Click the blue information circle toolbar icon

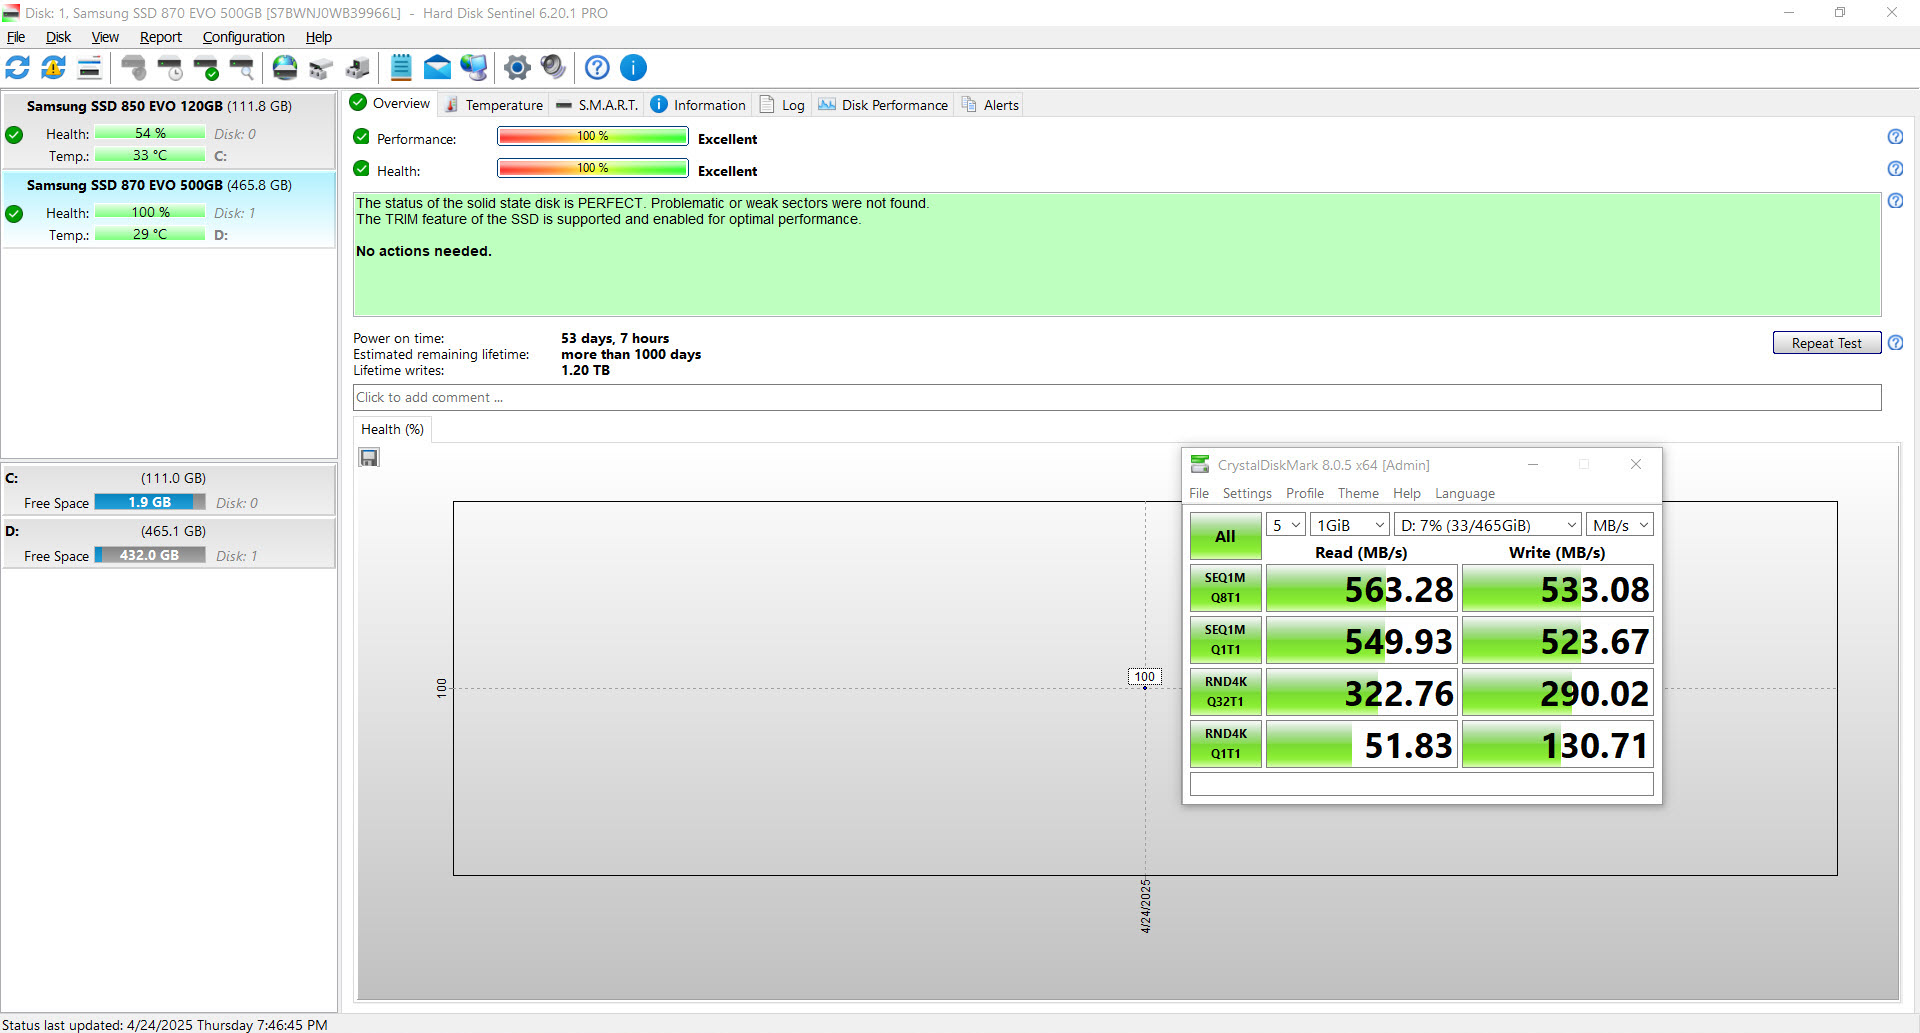(633, 68)
